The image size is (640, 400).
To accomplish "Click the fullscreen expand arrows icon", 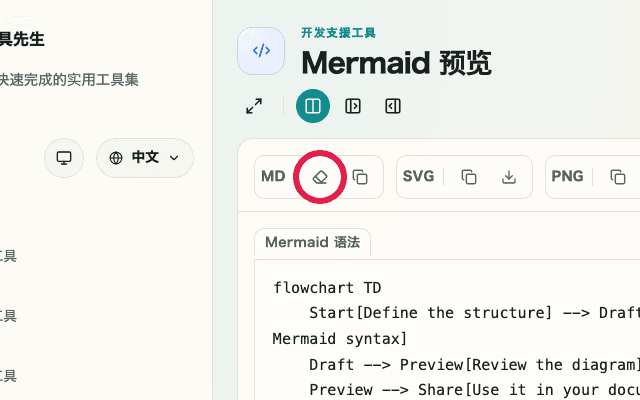I will pyautogui.click(x=254, y=106).
